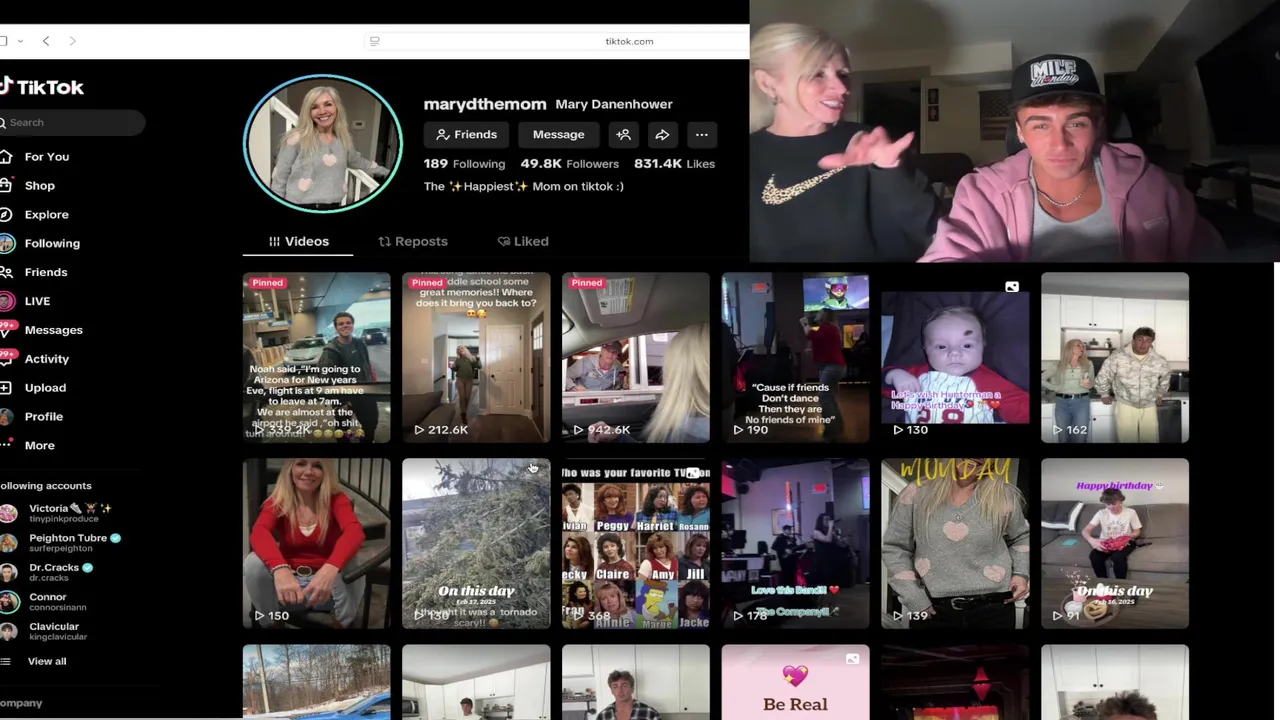Open the profile three-dots menu

(x=702, y=135)
